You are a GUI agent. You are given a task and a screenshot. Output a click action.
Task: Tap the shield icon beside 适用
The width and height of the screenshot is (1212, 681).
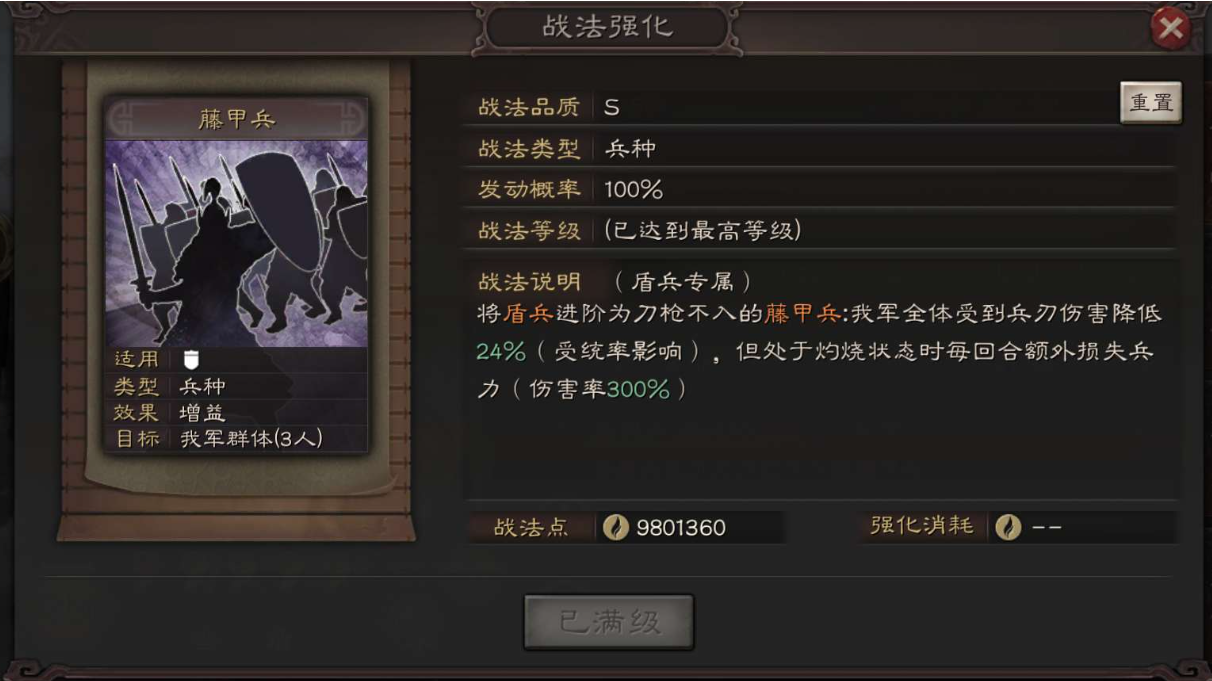[191, 360]
